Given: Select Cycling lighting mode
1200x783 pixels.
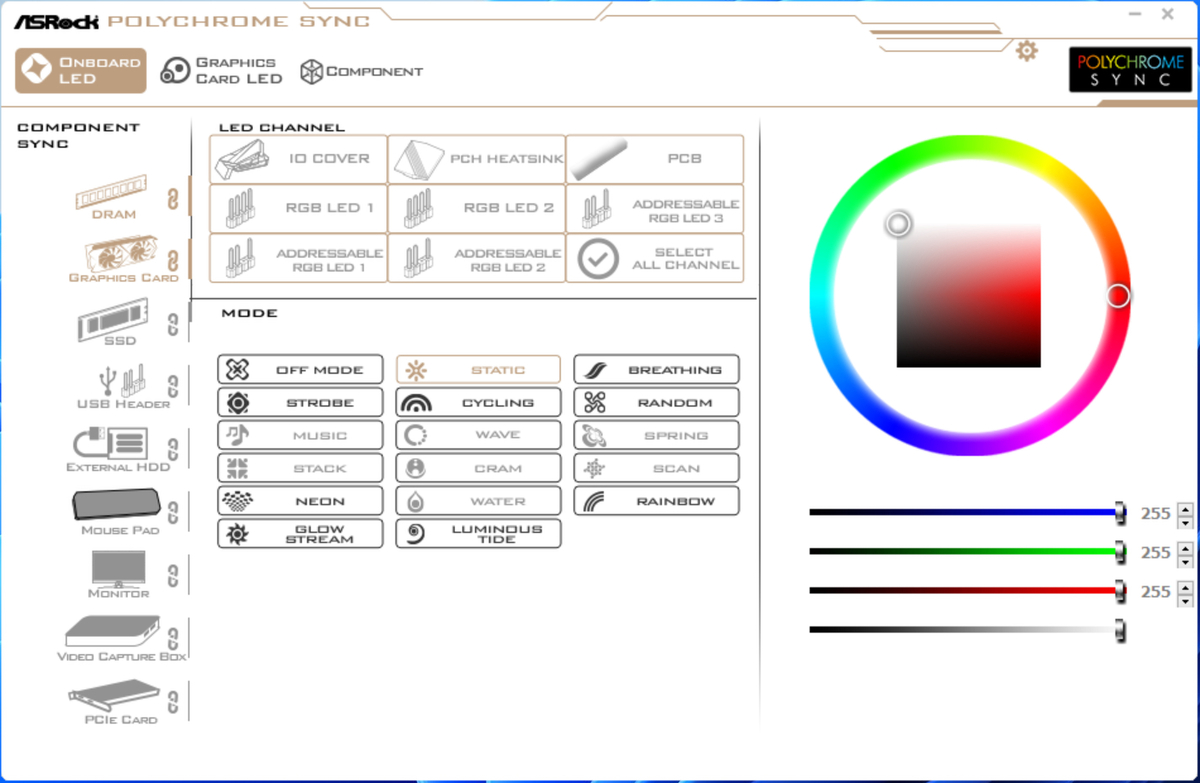Looking at the screenshot, I should coord(478,402).
